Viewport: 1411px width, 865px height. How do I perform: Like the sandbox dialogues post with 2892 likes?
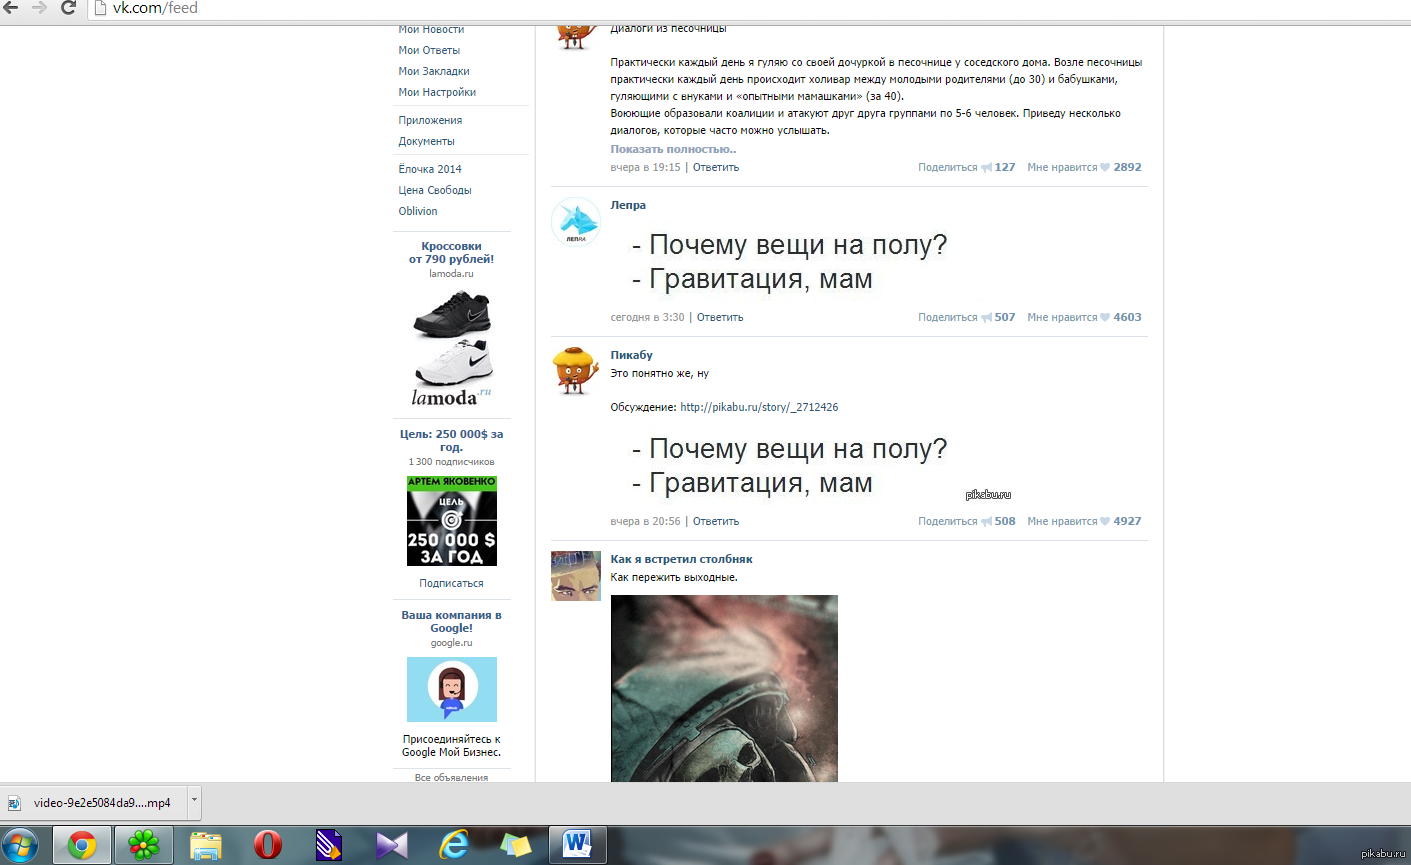point(1104,168)
